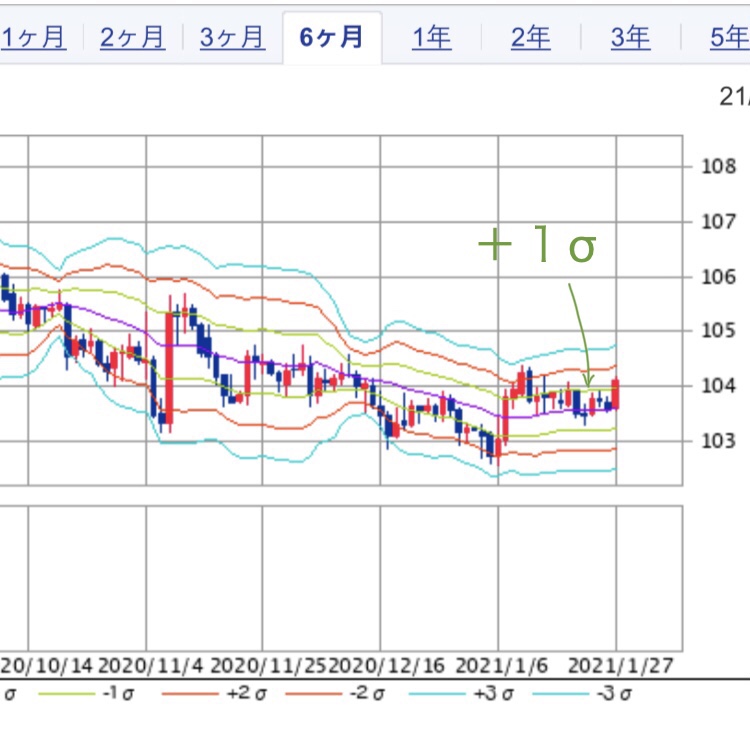Select the 2ヶ月 period tab

coord(132,38)
